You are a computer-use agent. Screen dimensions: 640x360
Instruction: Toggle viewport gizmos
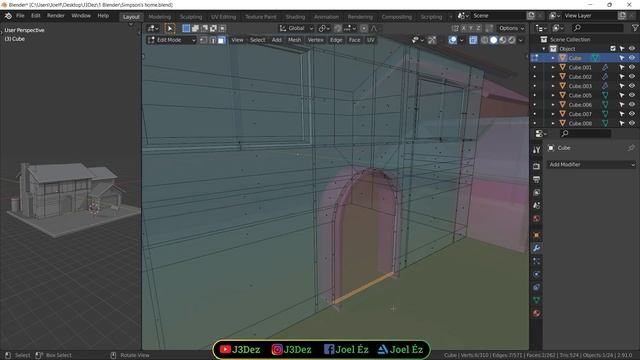click(x=432, y=40)
